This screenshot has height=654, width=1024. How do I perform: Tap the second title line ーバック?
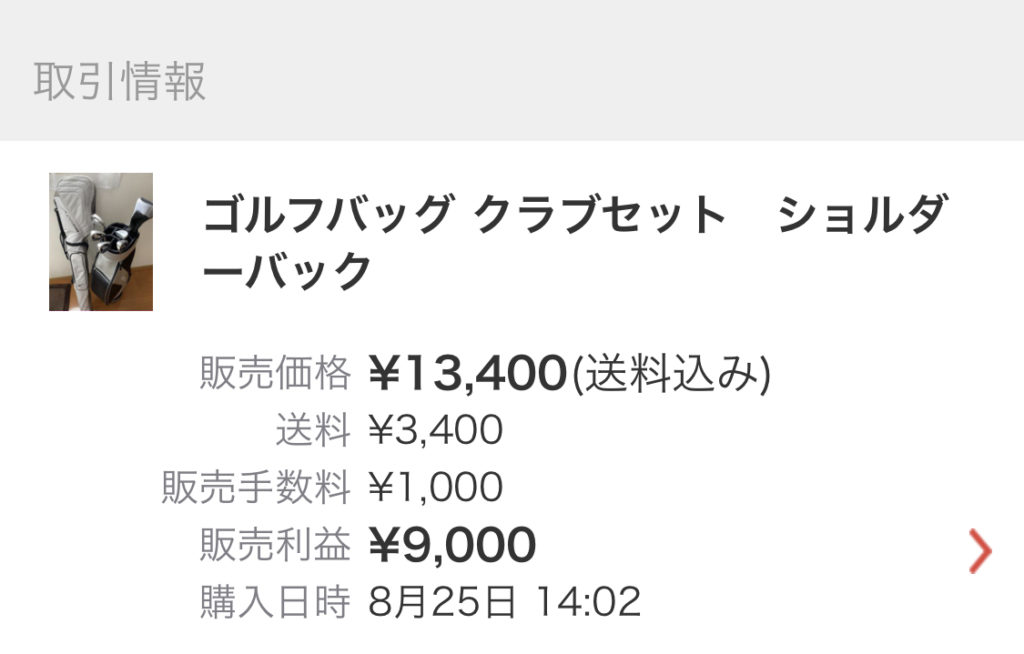pyautogui.click(x=287, y=270)
